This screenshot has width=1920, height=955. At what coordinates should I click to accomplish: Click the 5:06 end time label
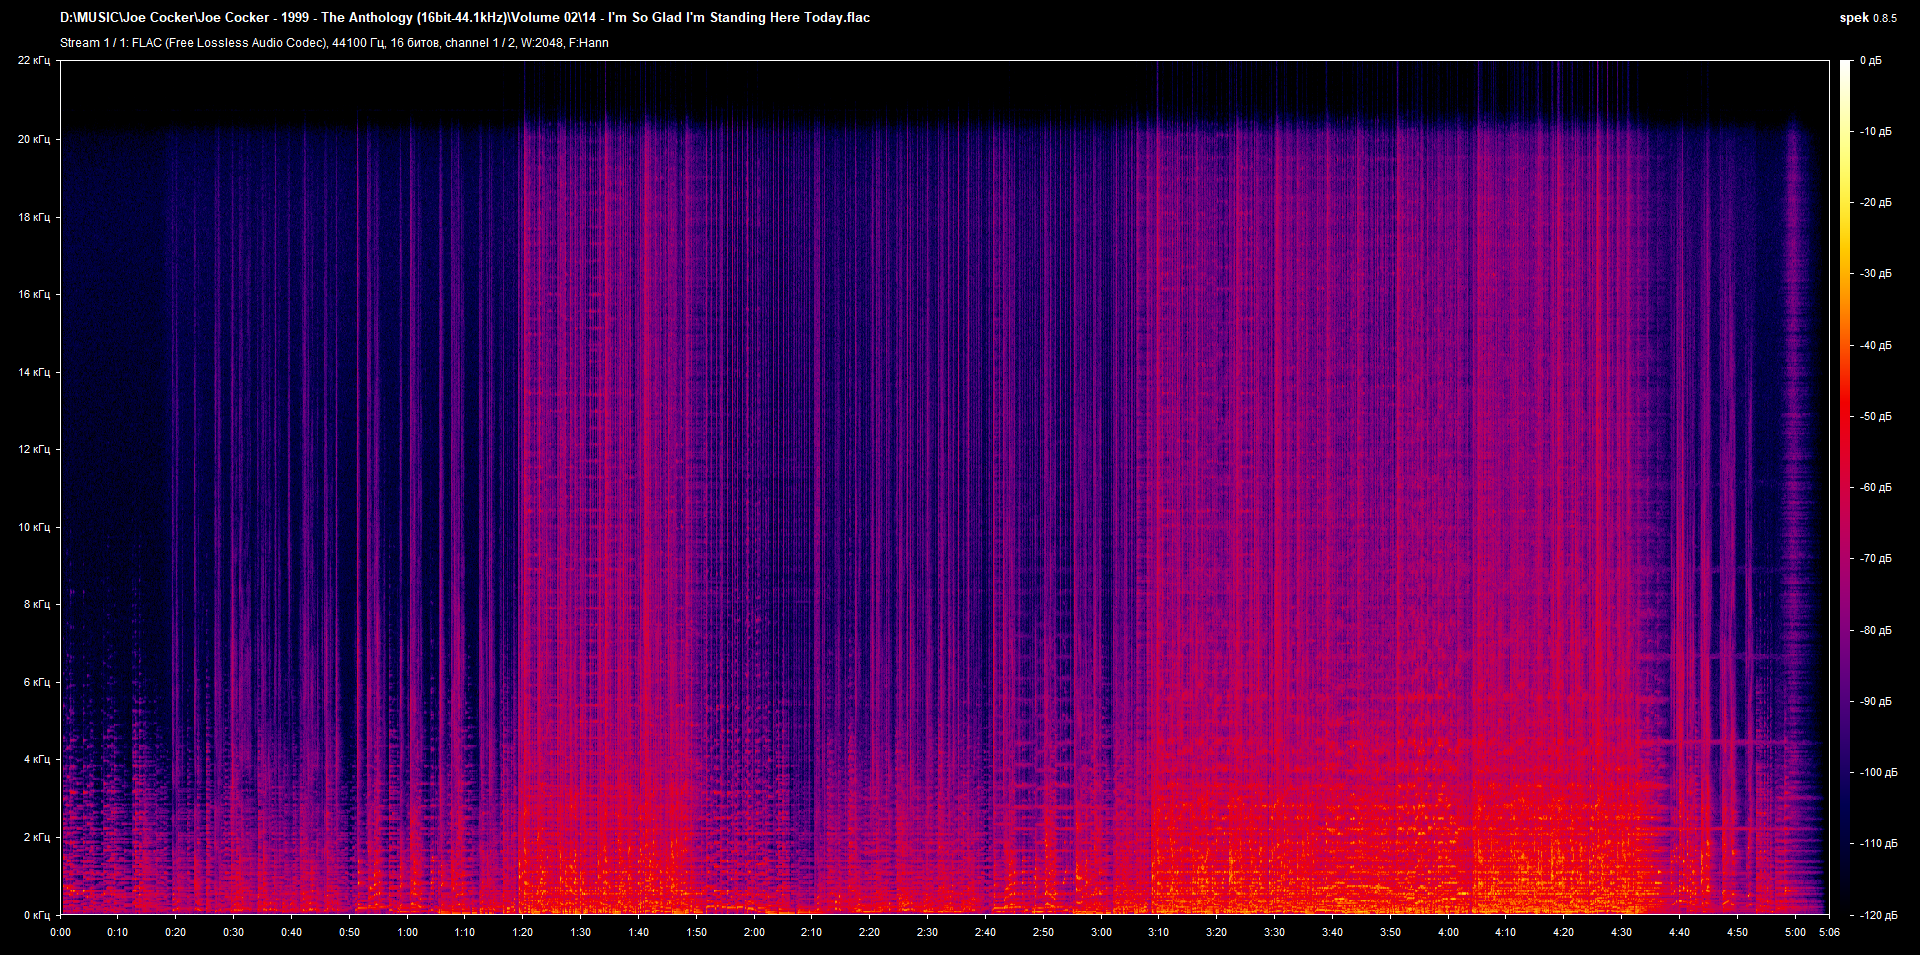(1829, 932)
